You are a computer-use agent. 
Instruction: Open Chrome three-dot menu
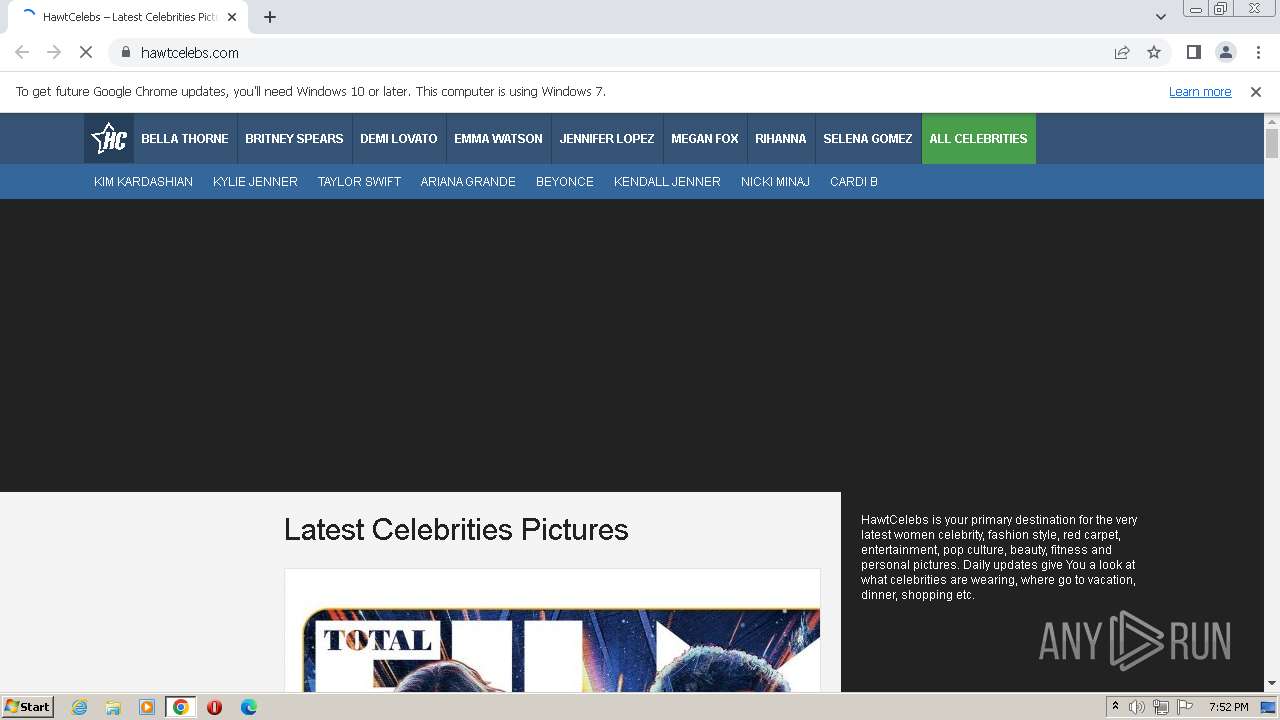pos(1258,52)
